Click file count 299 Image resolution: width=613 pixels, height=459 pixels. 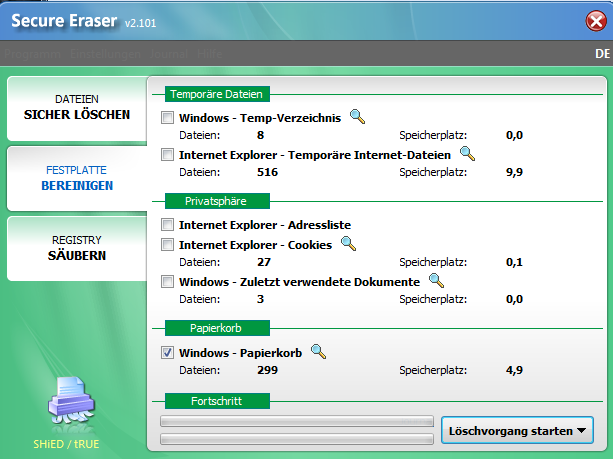tap(267, 370)
